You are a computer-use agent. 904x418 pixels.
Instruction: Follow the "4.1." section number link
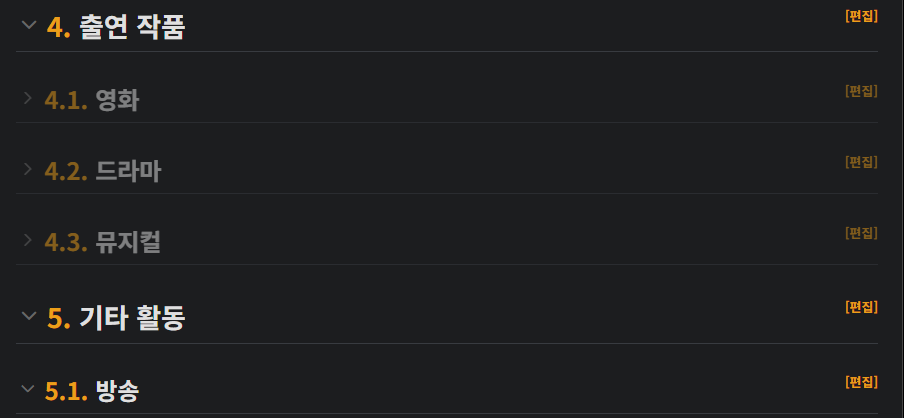[x=66, y=100]
